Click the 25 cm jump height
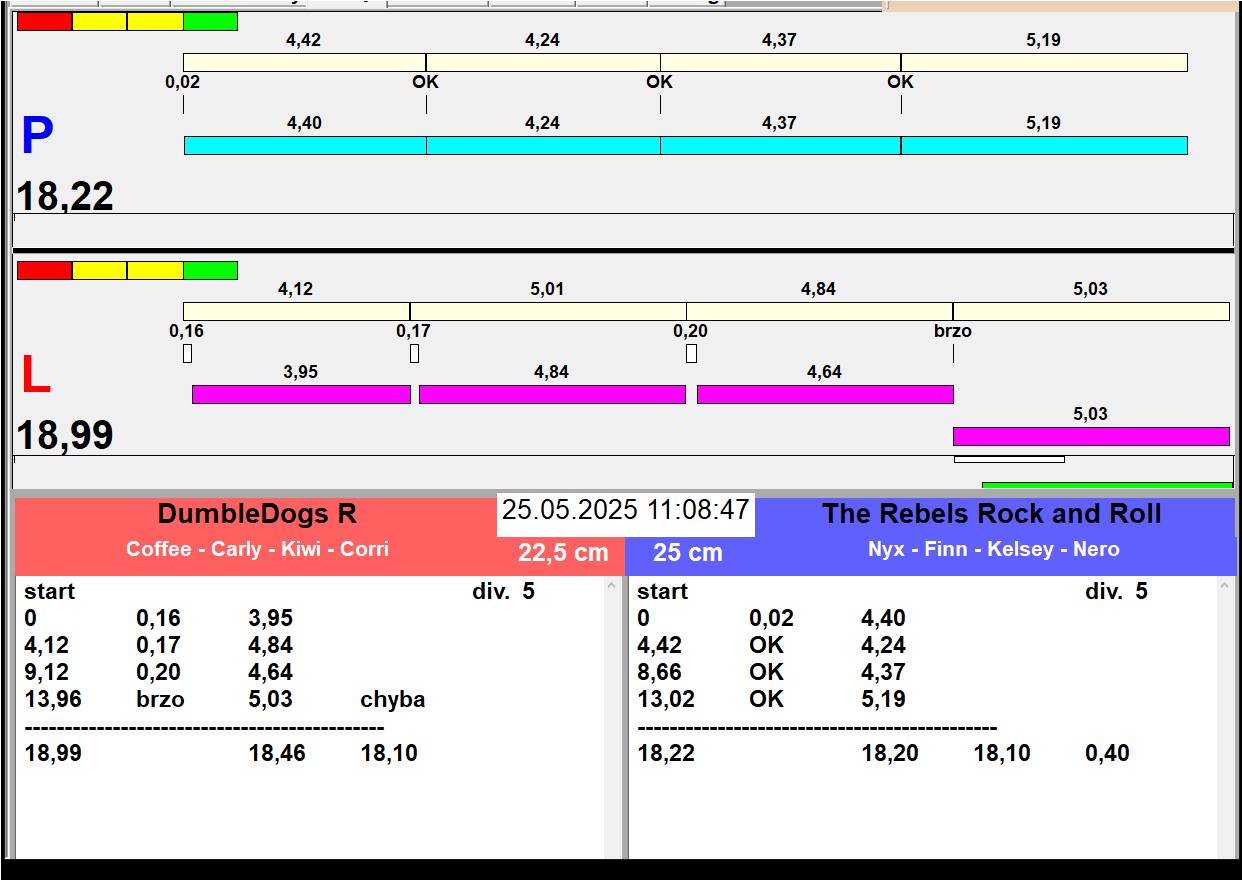The height and width of the screenshot is (880, 1242). (x=688, y=553)
